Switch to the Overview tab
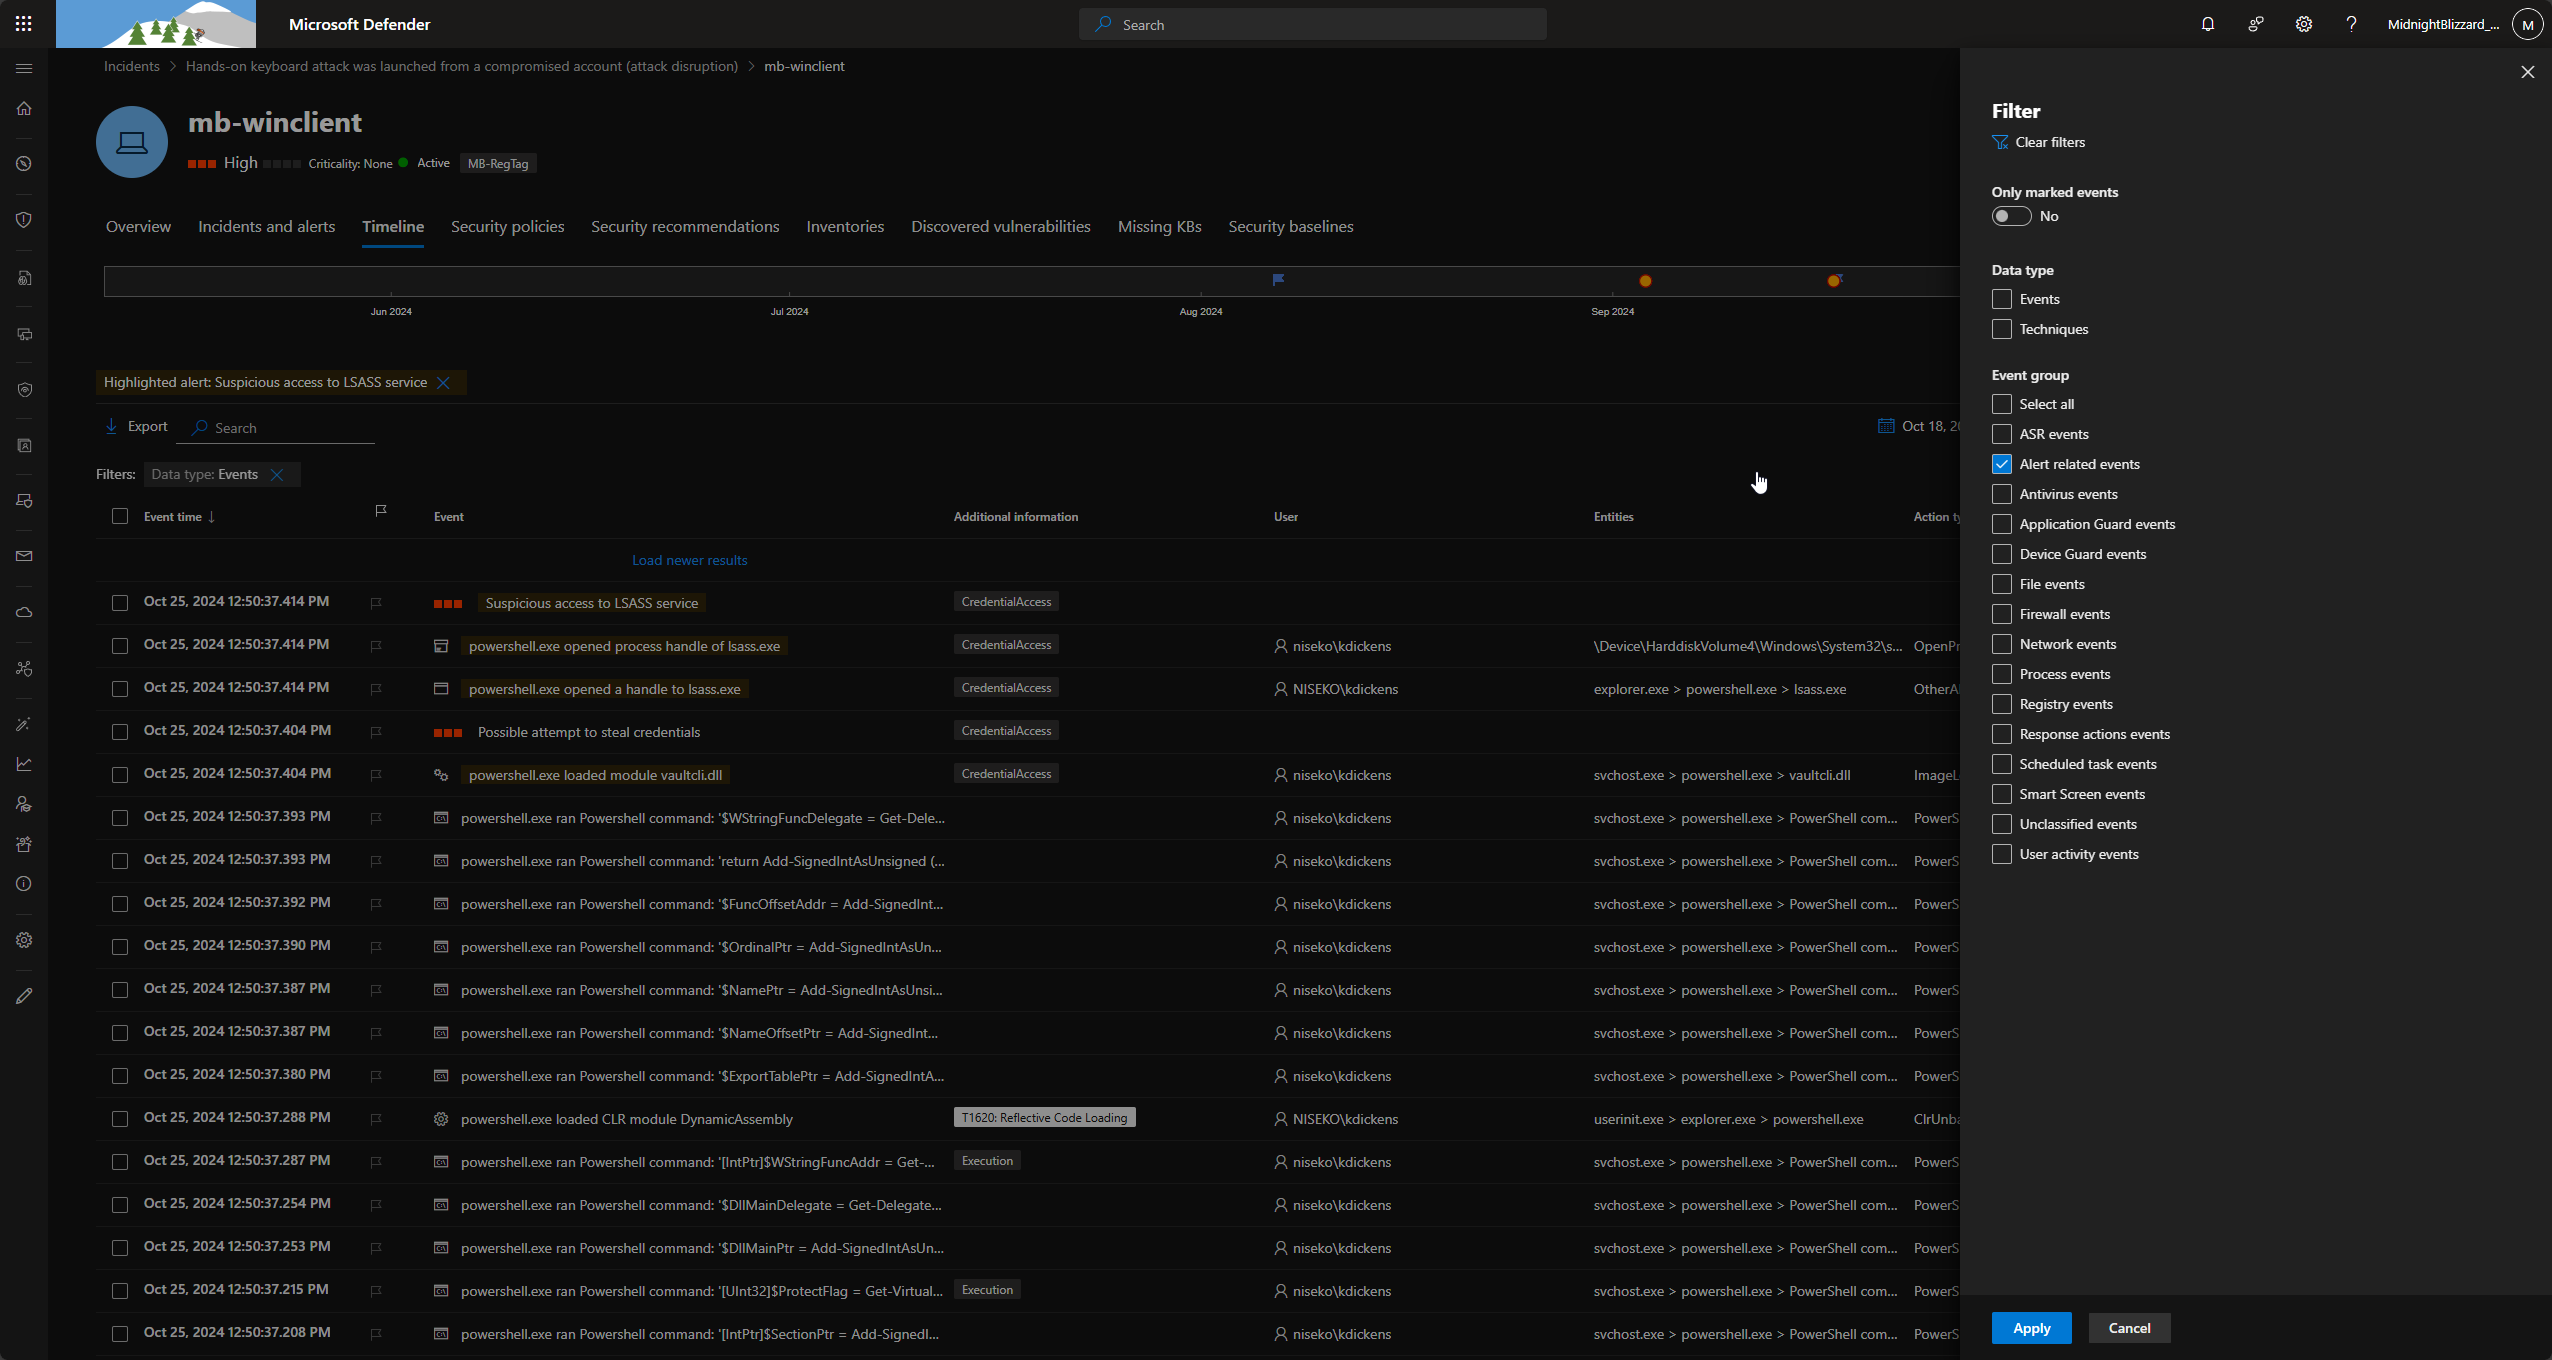2552x1360 pixels. click(x=138, y=226)
